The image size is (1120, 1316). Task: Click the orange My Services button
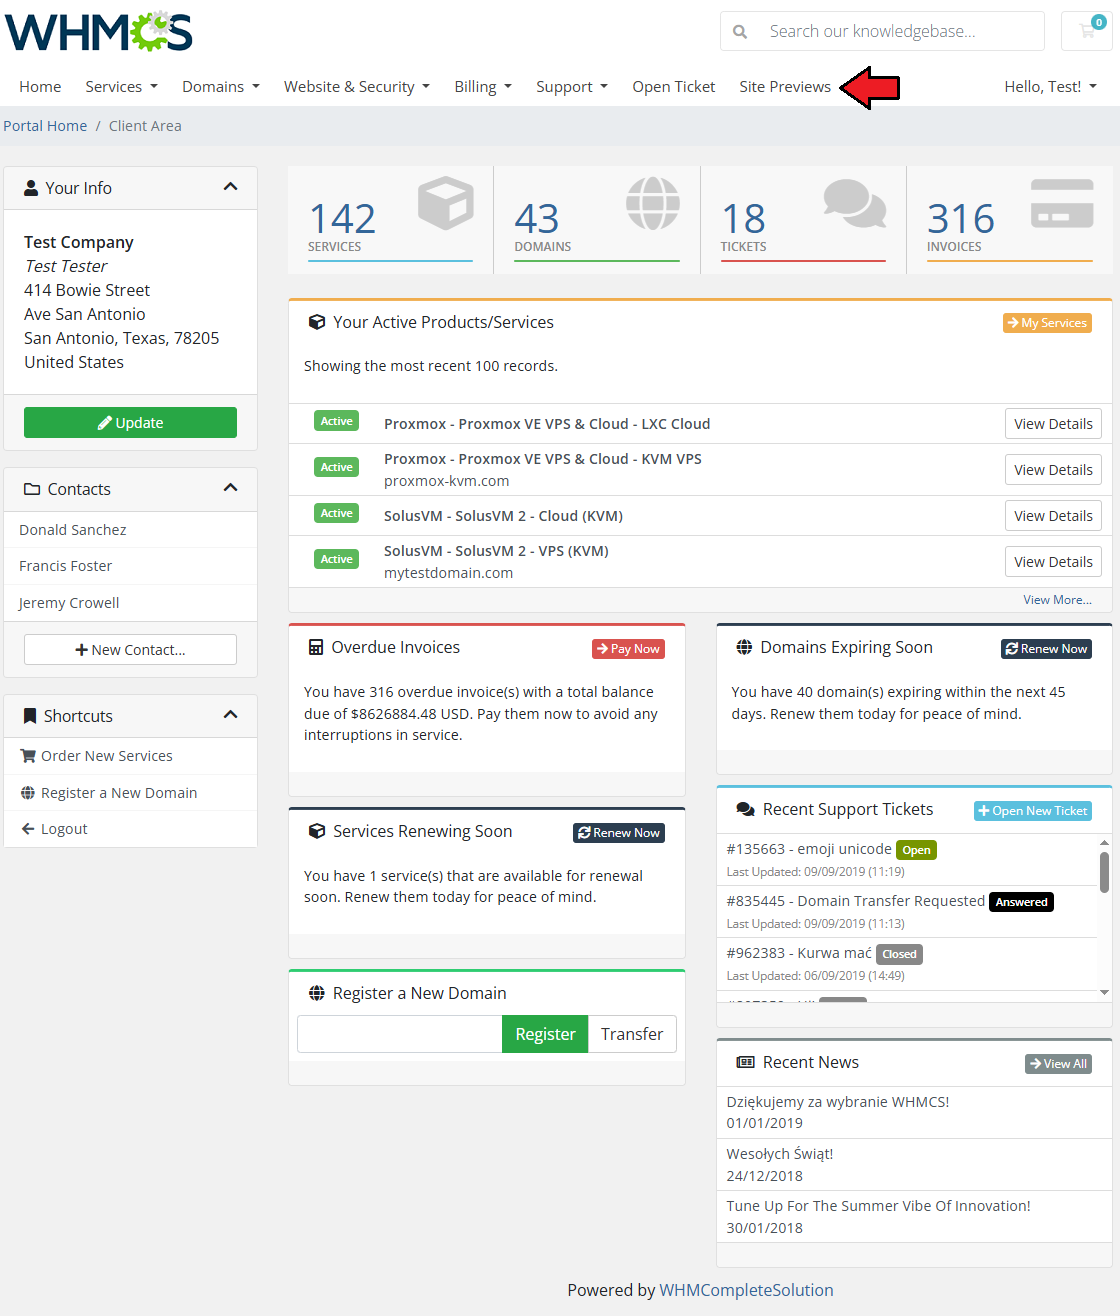(x=1047, y=323)
